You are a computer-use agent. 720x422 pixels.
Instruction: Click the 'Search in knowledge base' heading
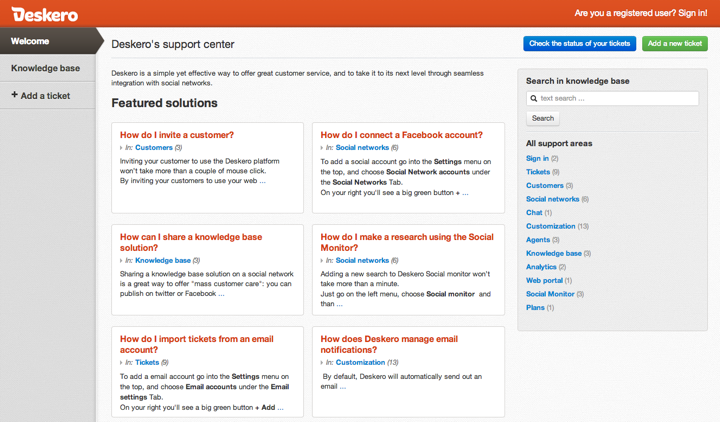click(578, 81)
